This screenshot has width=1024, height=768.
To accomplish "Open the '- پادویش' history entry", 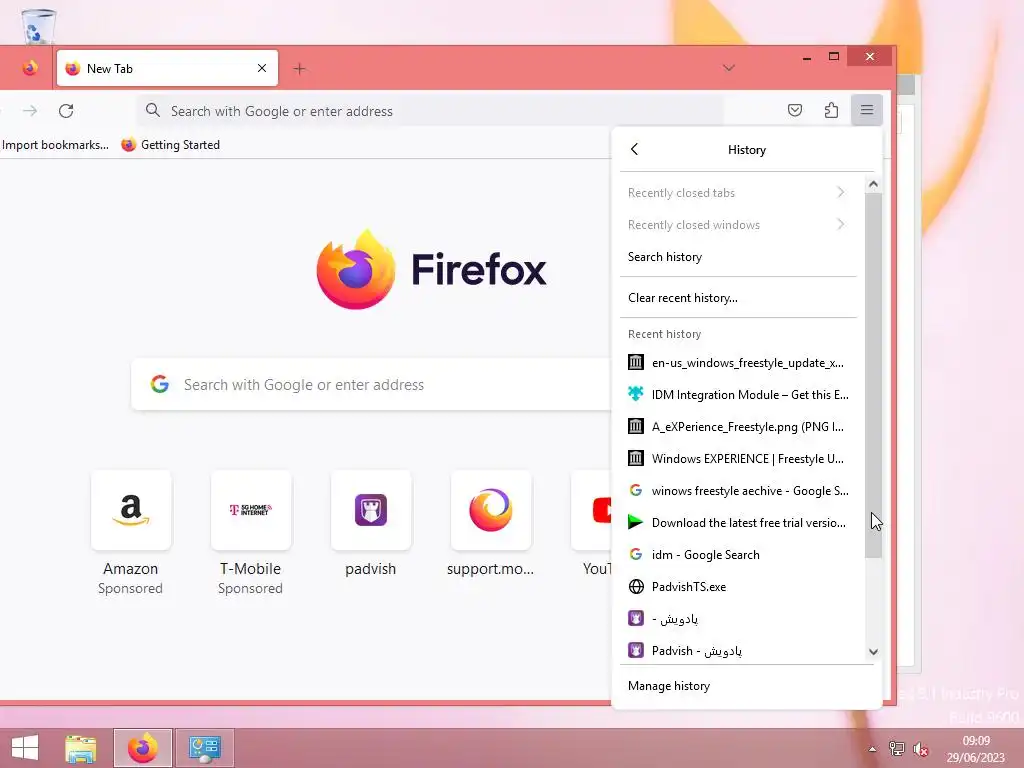I will click(737, 618).
